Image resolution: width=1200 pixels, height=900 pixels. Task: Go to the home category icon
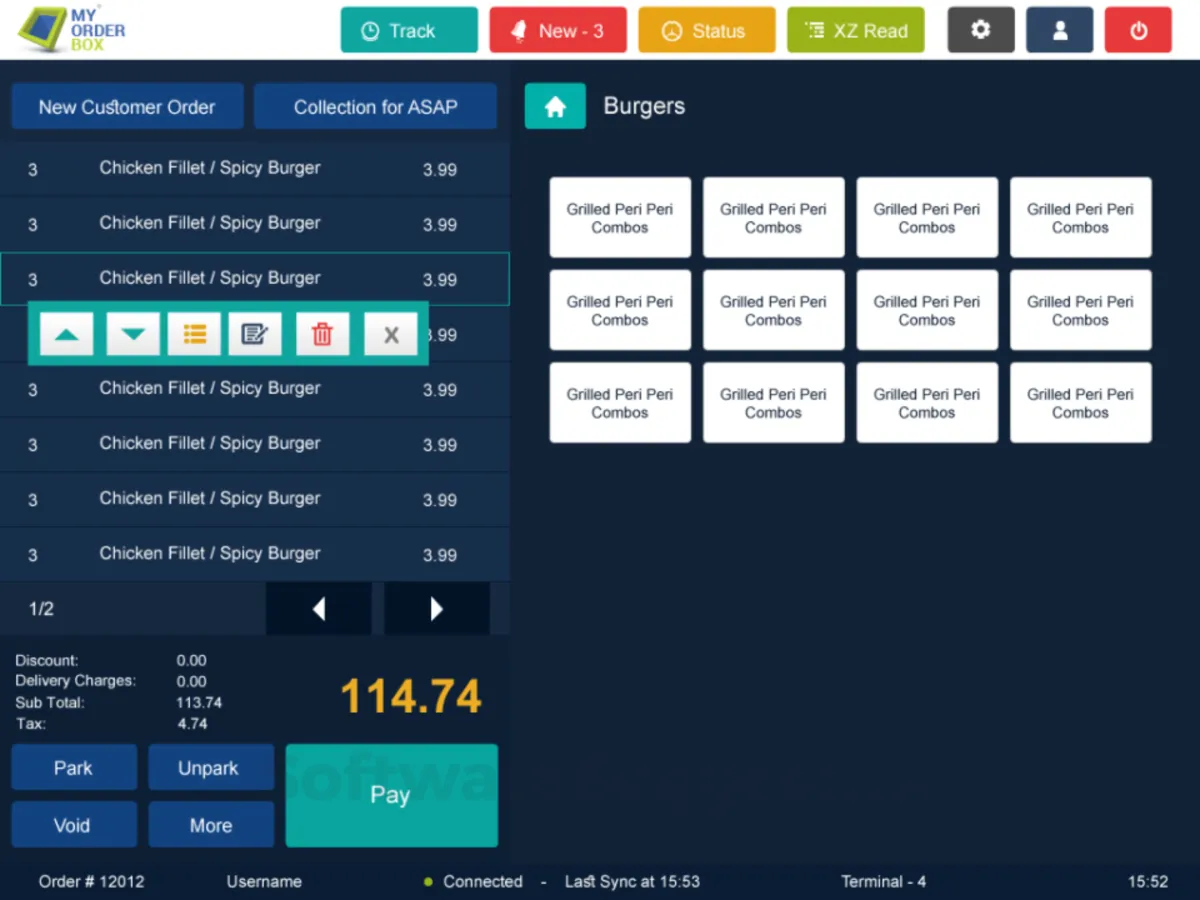click(555, 107)
